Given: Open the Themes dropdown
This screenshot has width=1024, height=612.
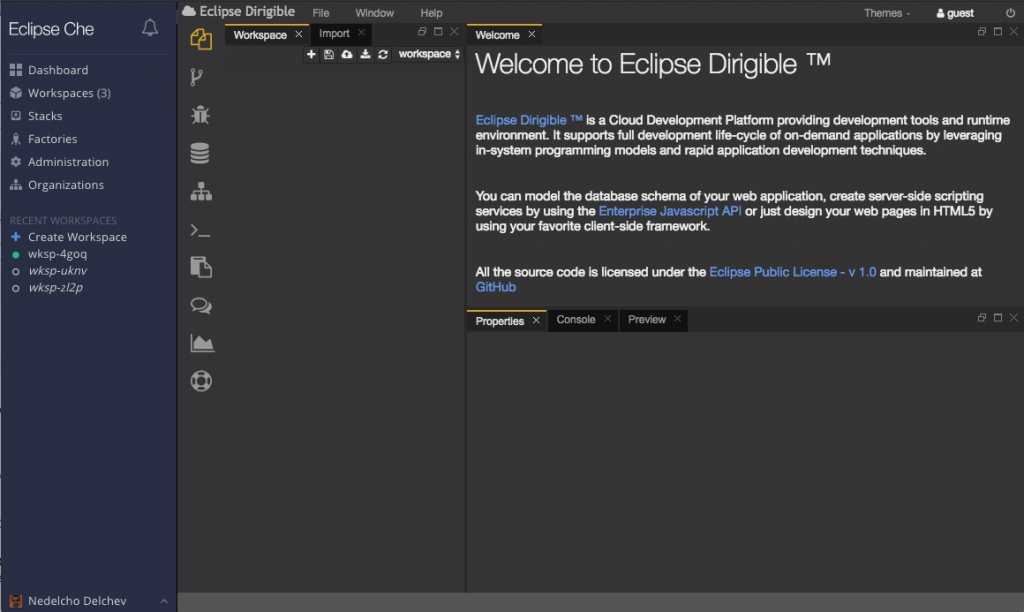Looking at the screenshot, I should click(887, 13).
